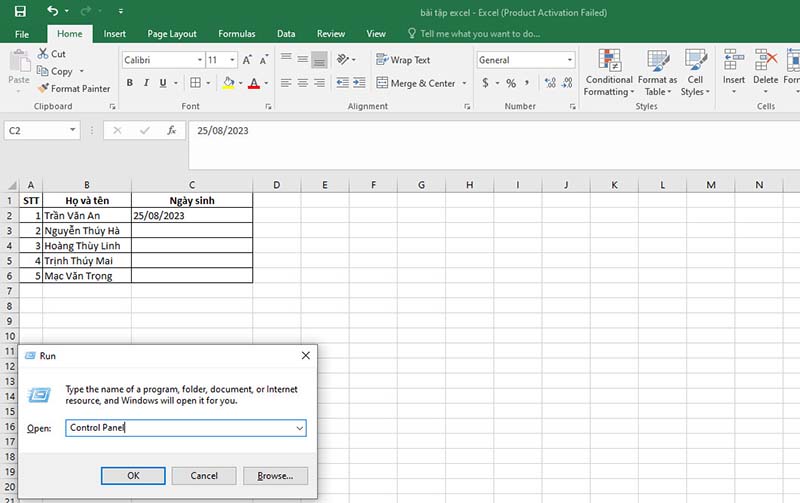Toggle Merge & Center
800x503 pixels.
416,83
